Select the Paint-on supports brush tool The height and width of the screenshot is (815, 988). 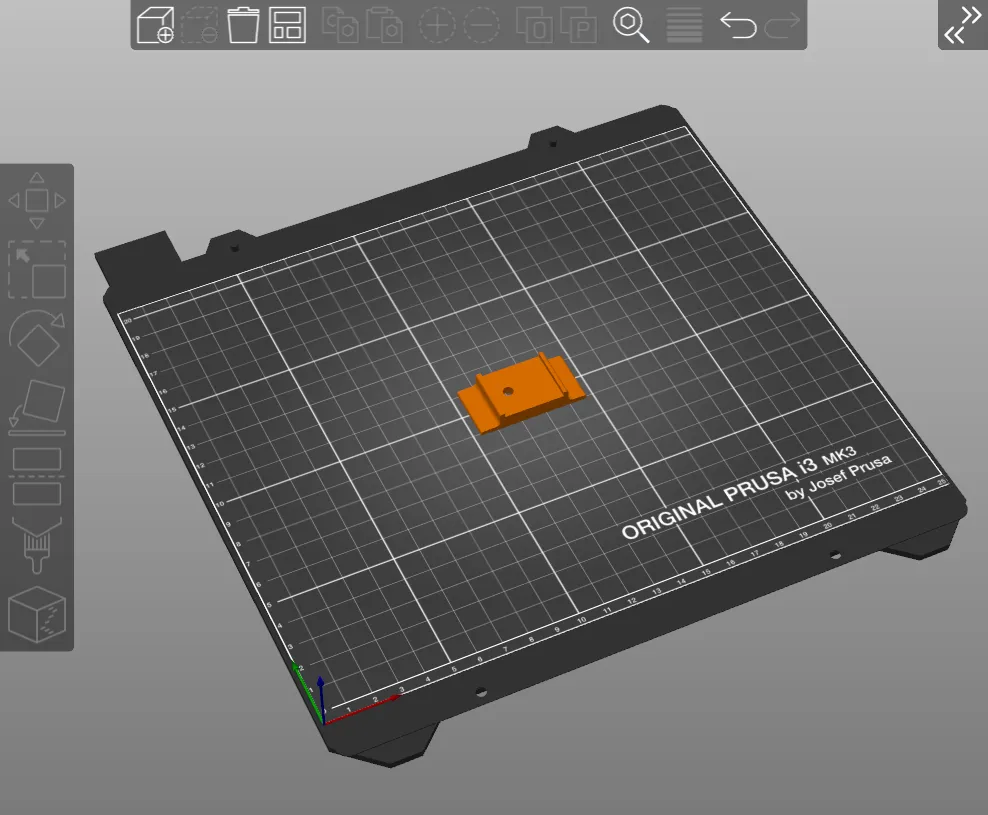pyautogui.click(x=37, y=545)
